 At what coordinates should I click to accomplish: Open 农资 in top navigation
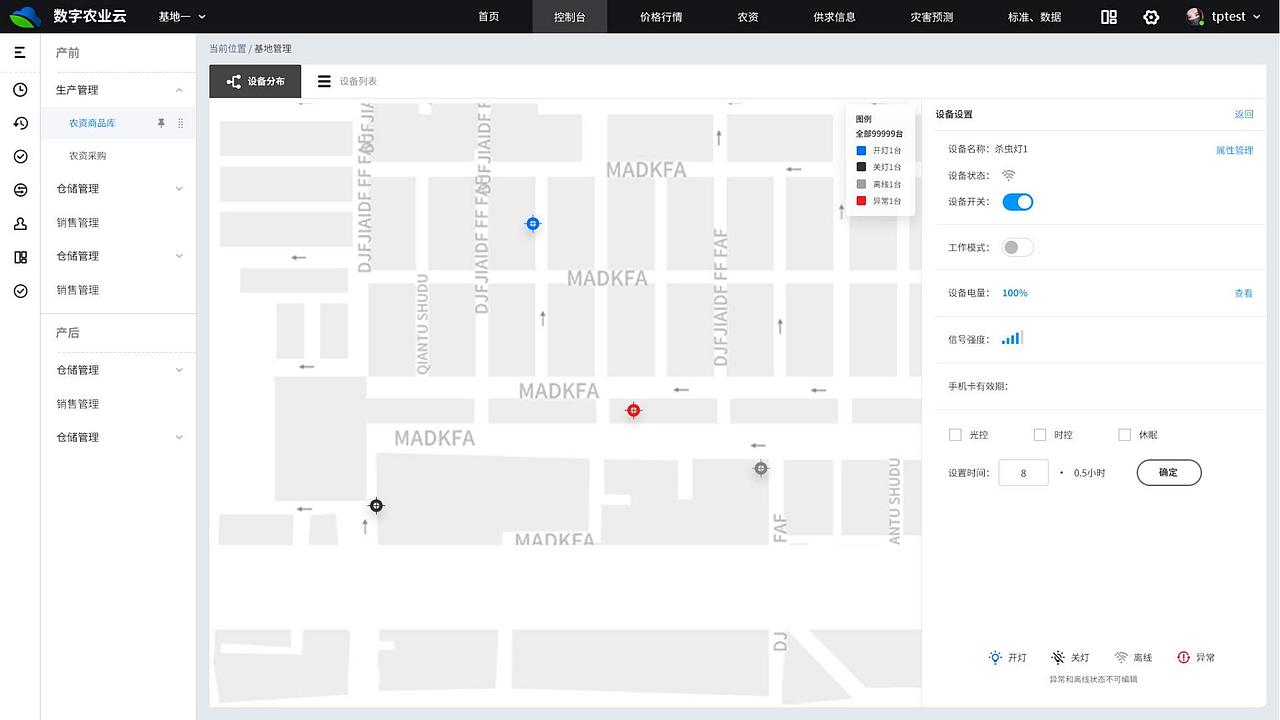pyautogui.click(x=748, y=17)
